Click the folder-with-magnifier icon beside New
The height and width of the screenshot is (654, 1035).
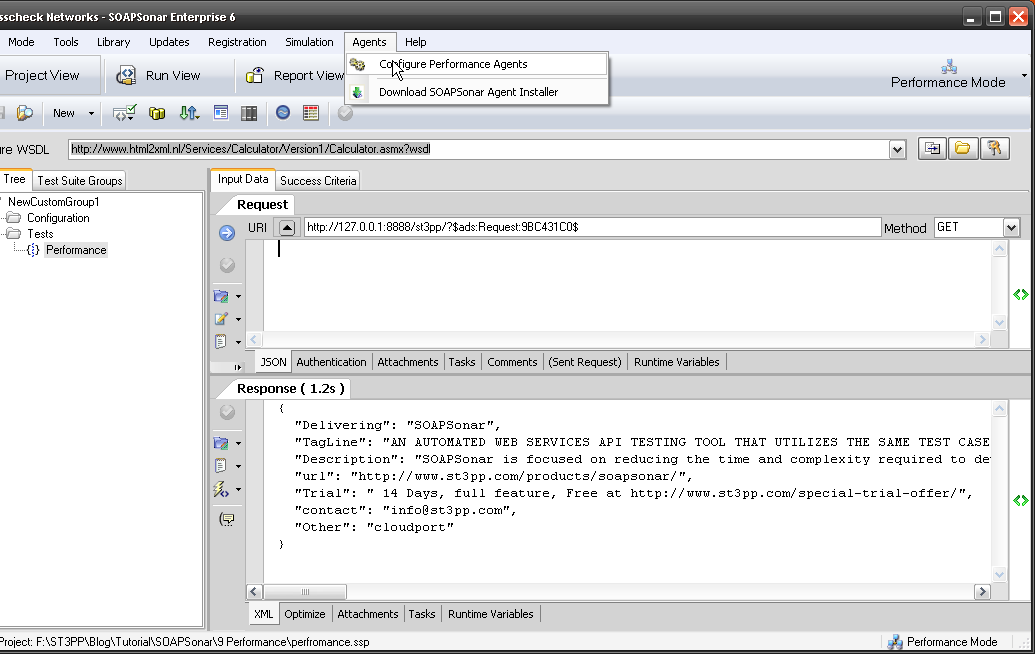[25, 114]
